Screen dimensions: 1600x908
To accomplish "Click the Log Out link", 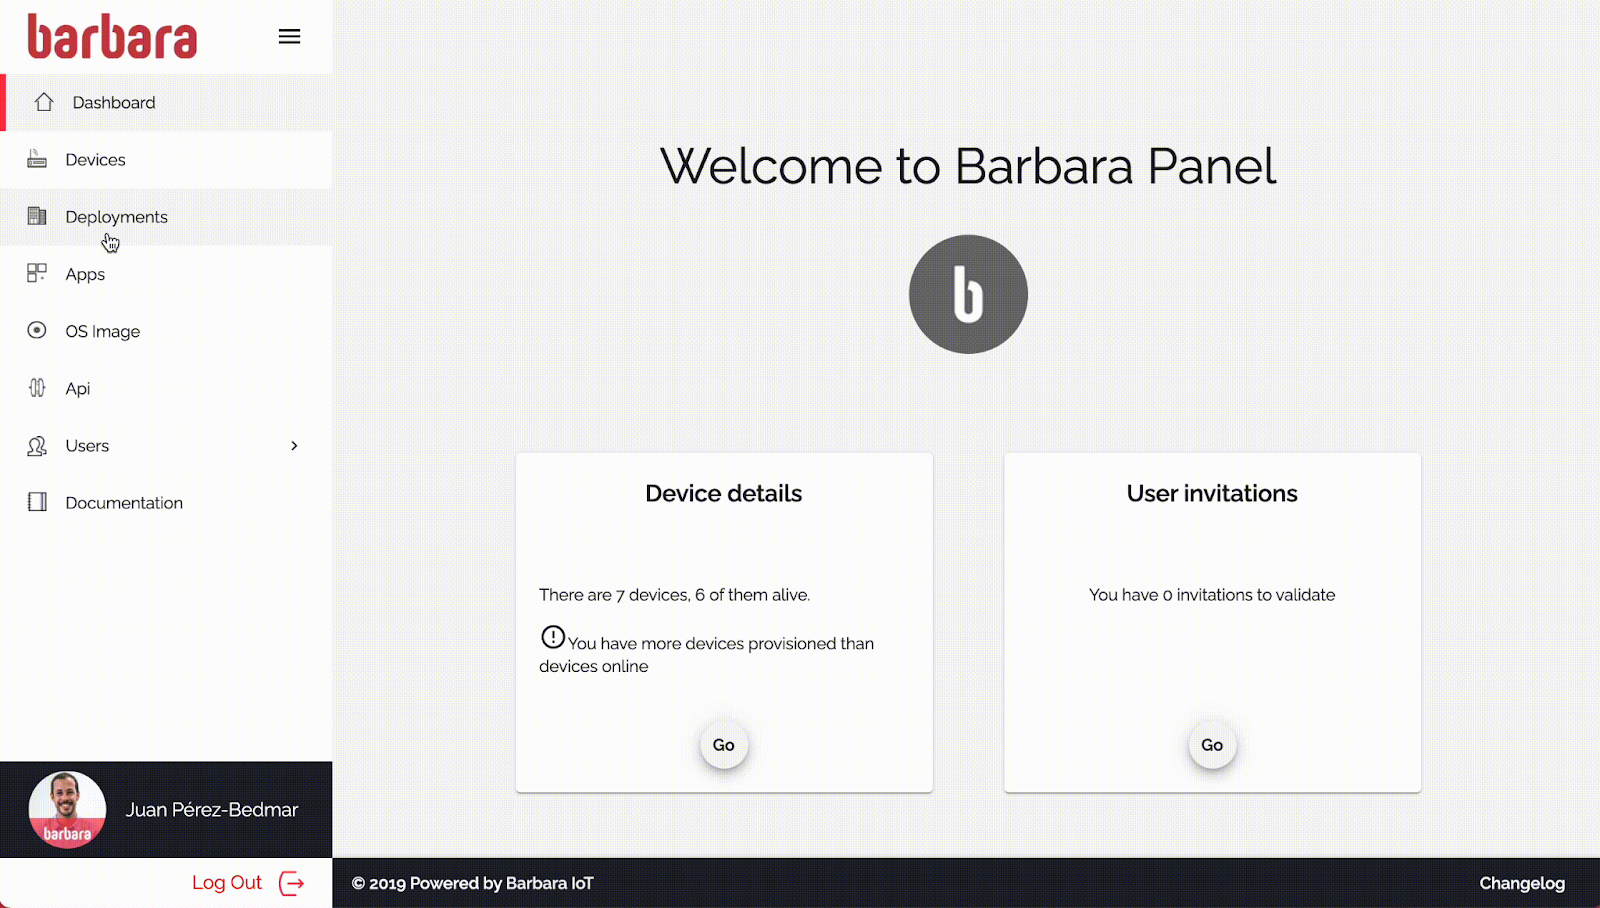I will tap(227, 883).
